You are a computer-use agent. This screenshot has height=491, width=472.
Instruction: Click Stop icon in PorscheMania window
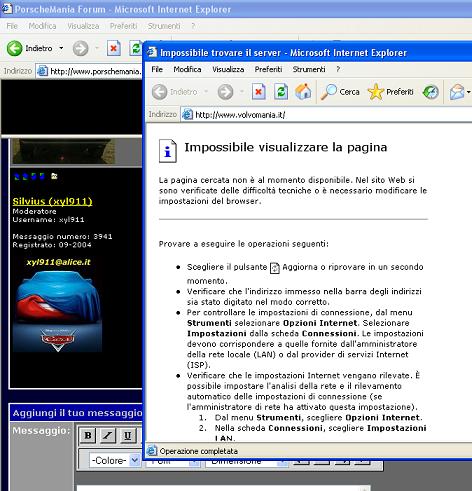113,49
